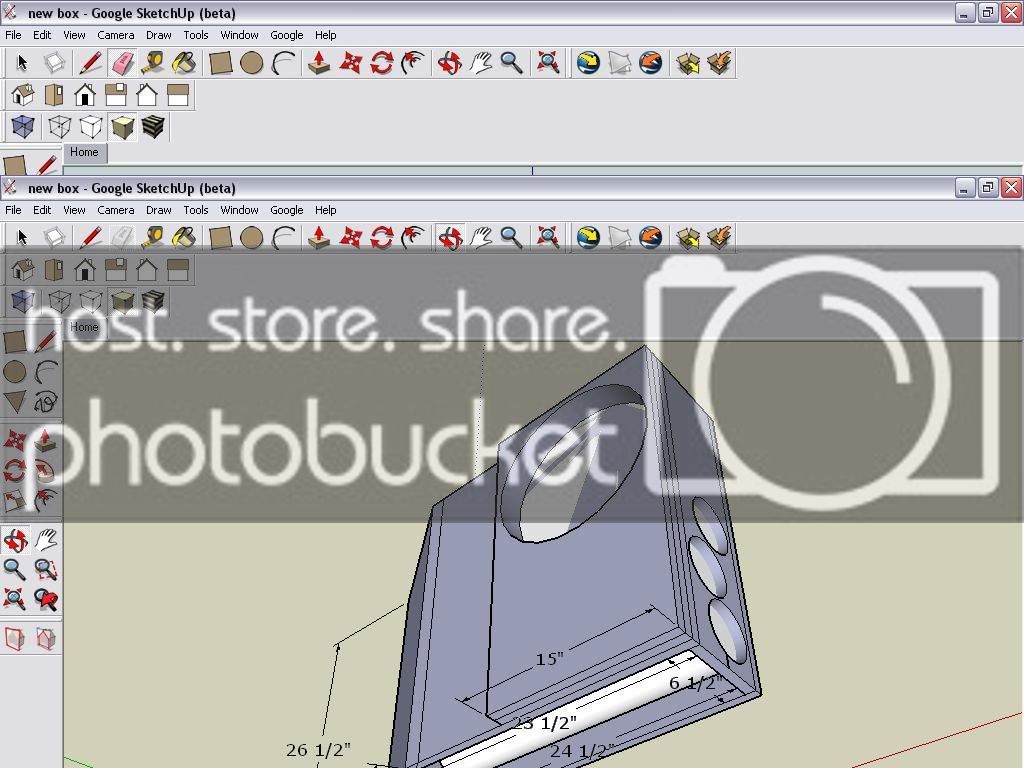Activate the Zoom Extents icon in upper window

548,63
